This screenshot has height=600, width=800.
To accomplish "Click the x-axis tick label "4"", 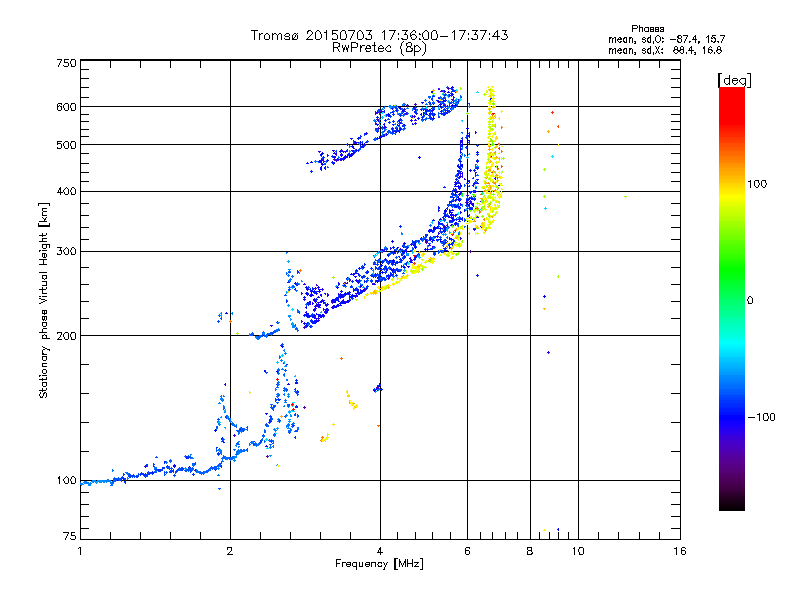I will [x=380, y=551].
